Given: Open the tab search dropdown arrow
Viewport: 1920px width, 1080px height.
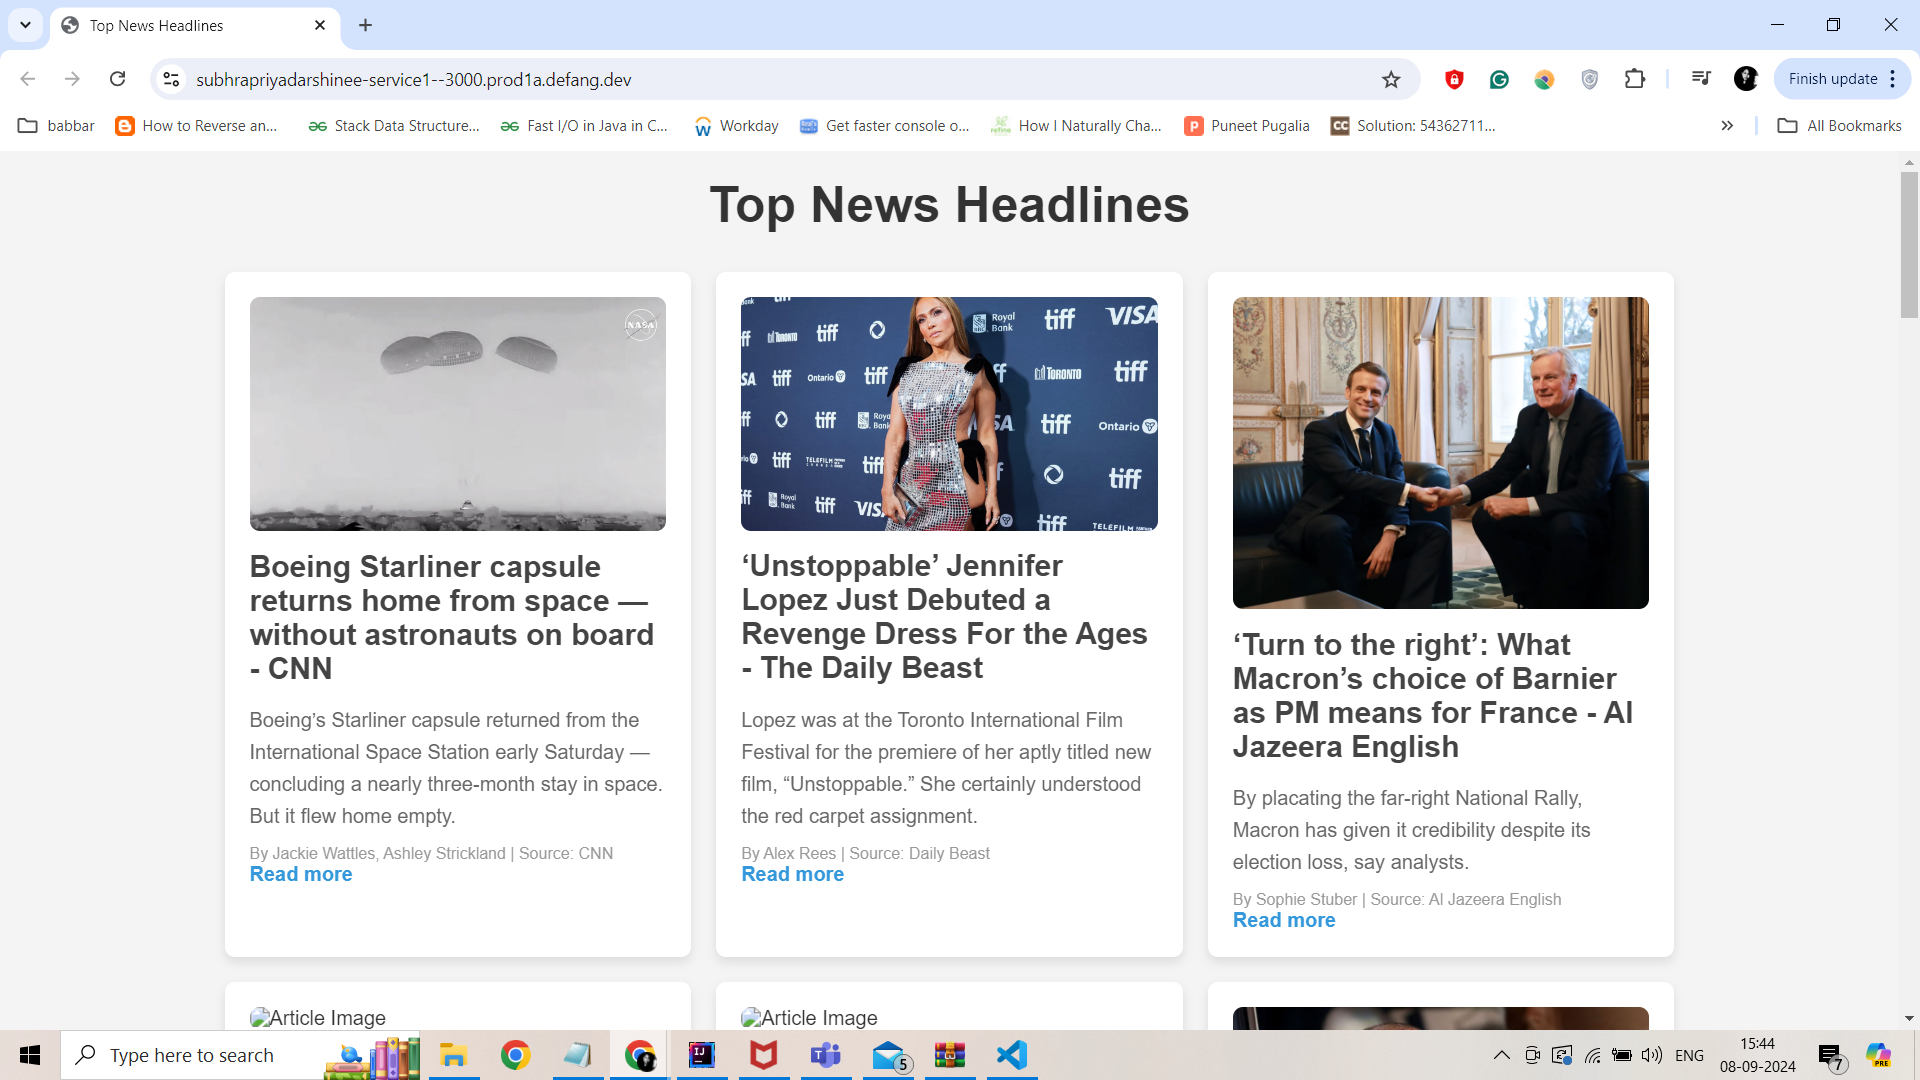Looking at the screenshot, I should click(25, 25).
